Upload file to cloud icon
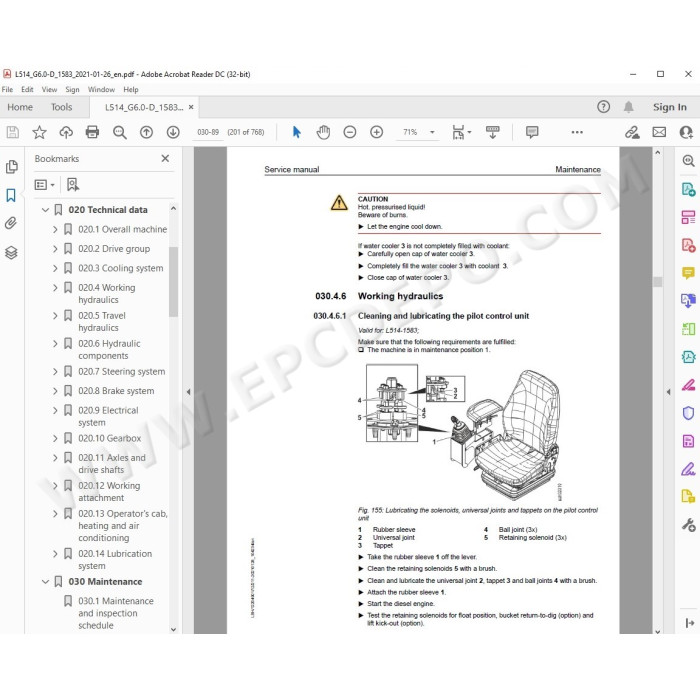This screenshot has width=700, height=700. point(66,132)
